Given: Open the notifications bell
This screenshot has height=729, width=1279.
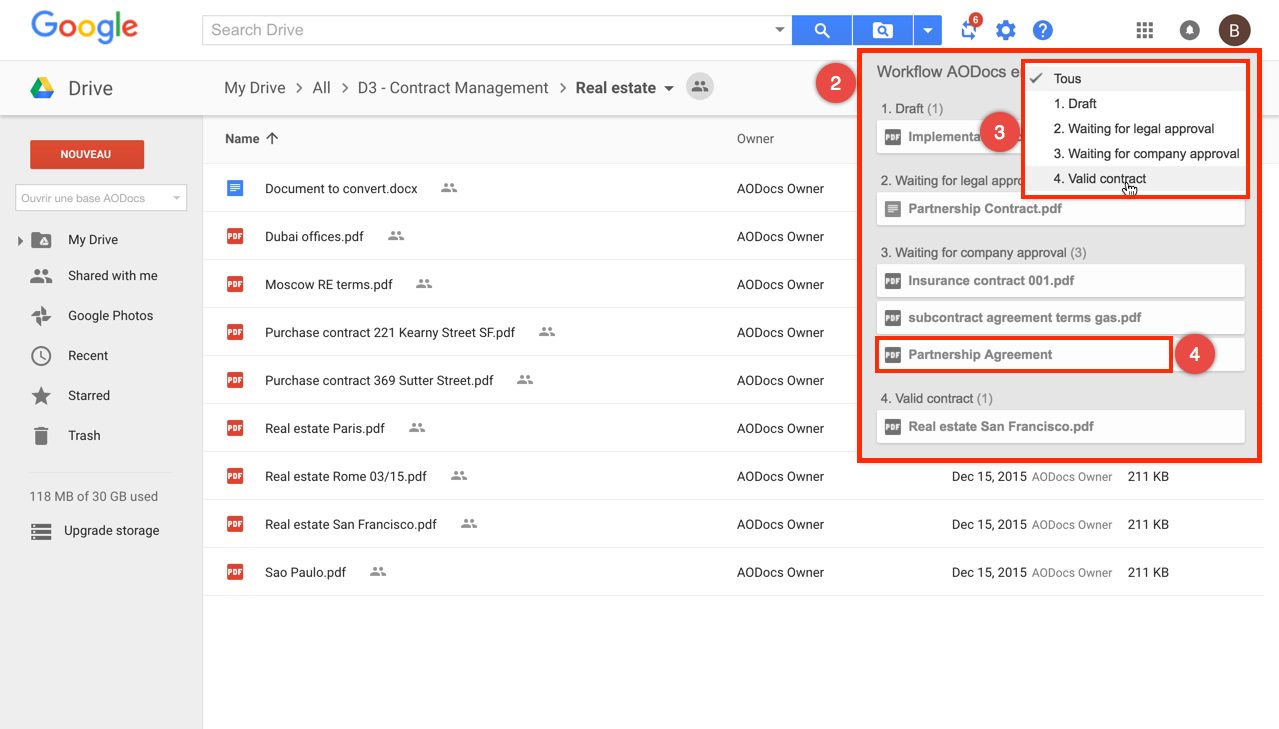Looking at the screenshot, I should [1190, 30].
